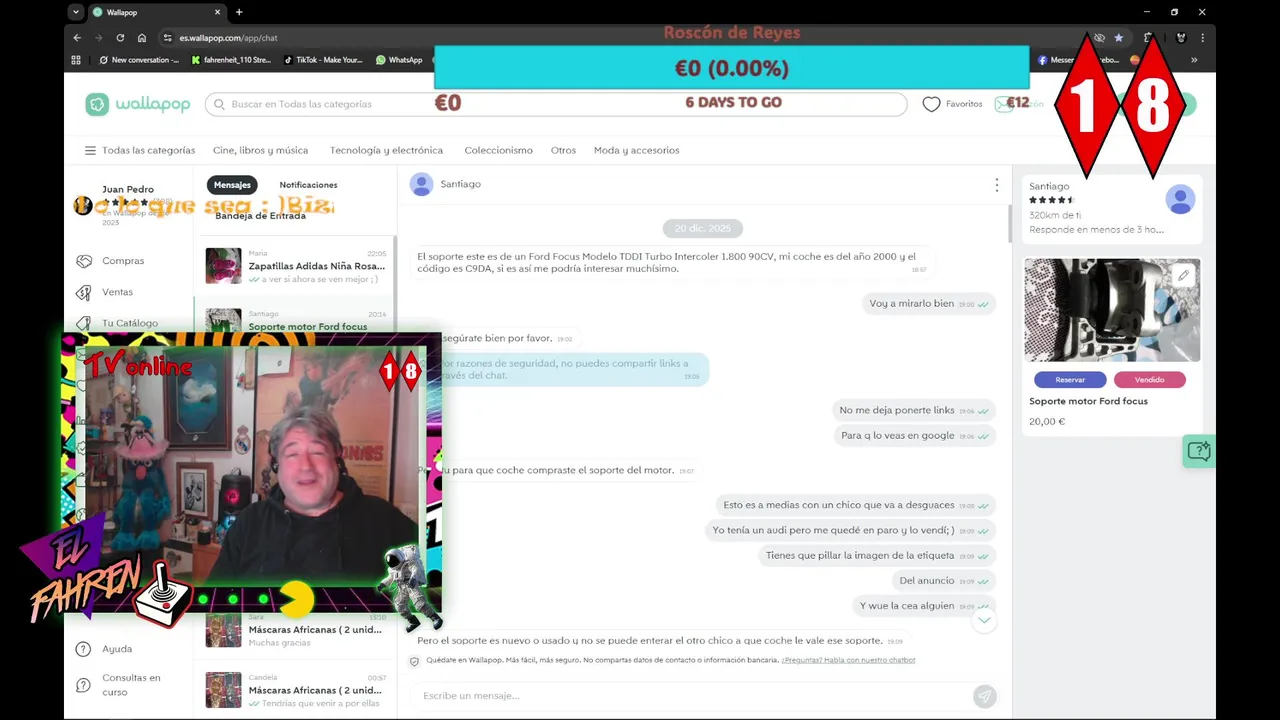The height and width of the screenshot is (720, 1280).
Task: Reload the page in browser
Action: click(120, 38)
